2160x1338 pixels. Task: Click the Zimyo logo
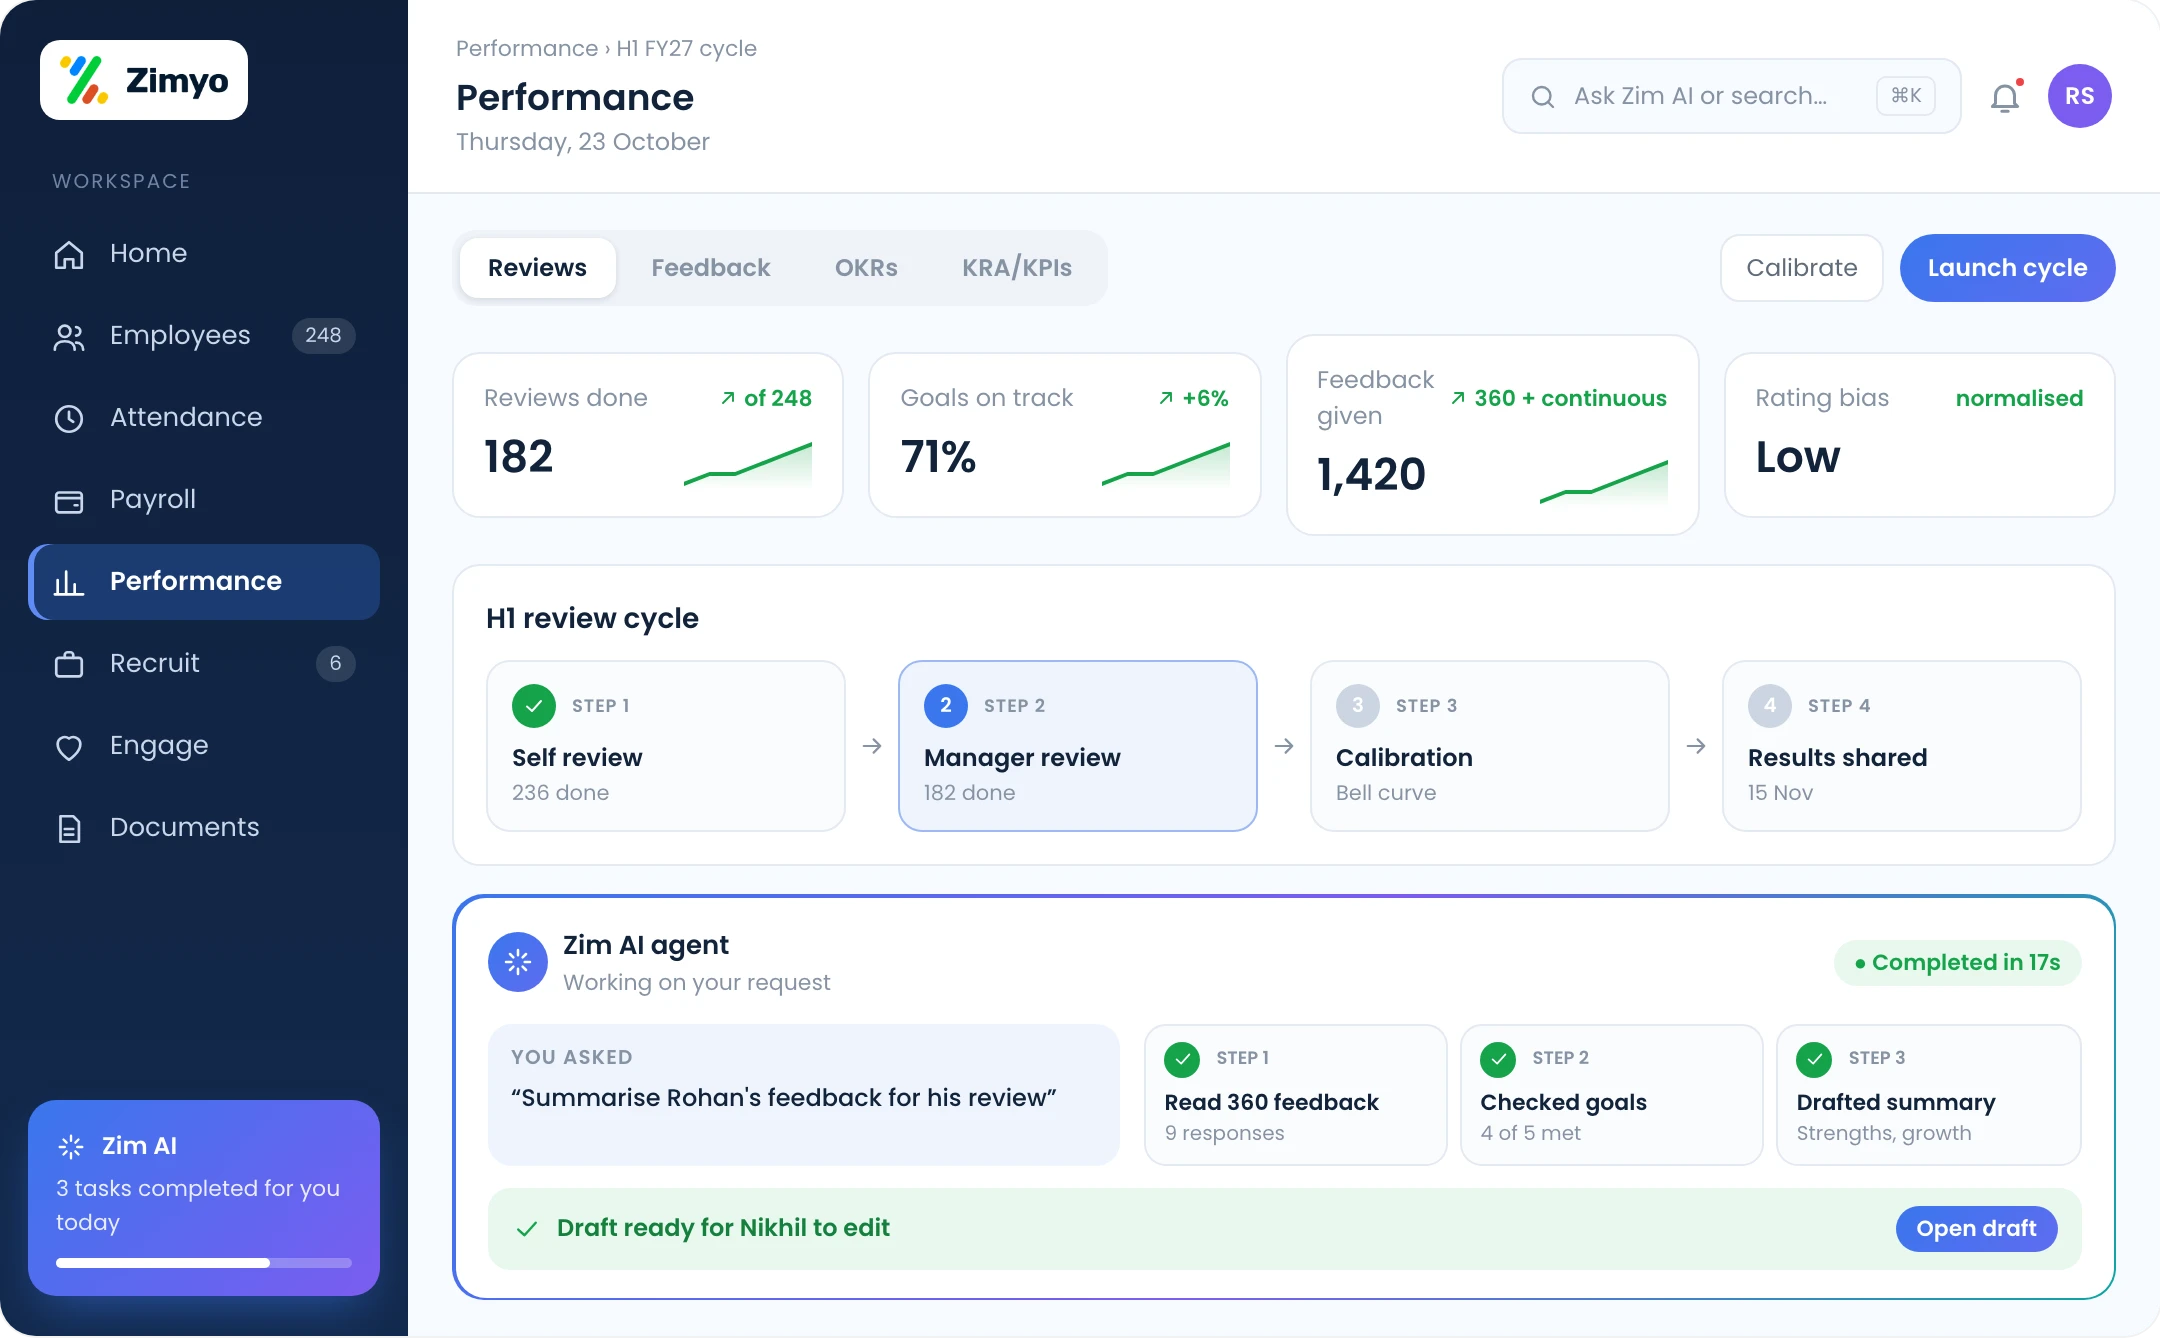144,80
